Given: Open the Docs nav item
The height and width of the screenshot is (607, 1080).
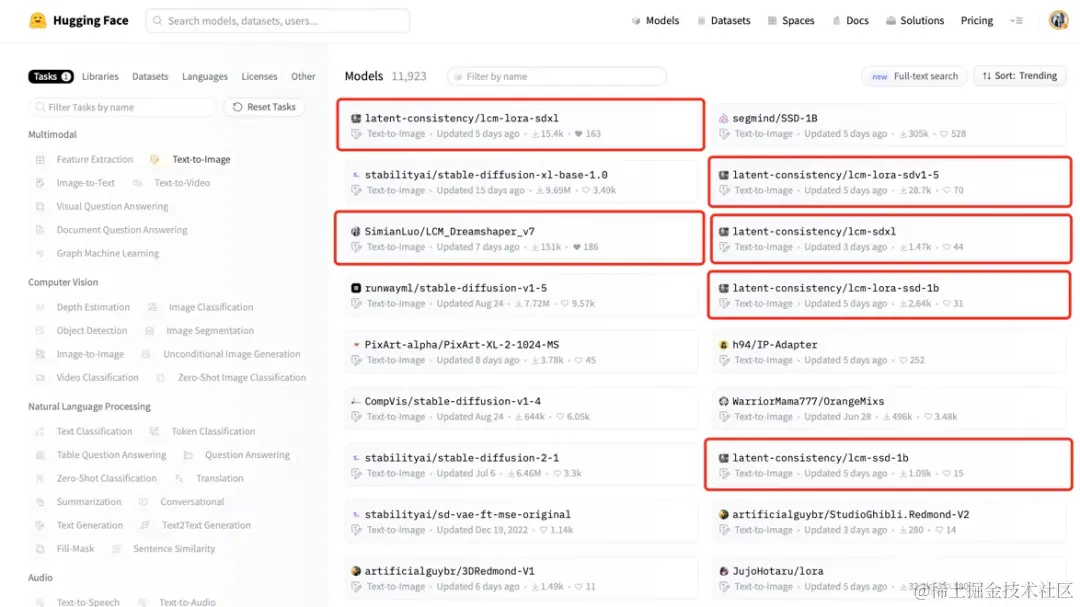Looking at the screenshot, I should point(851,21).
